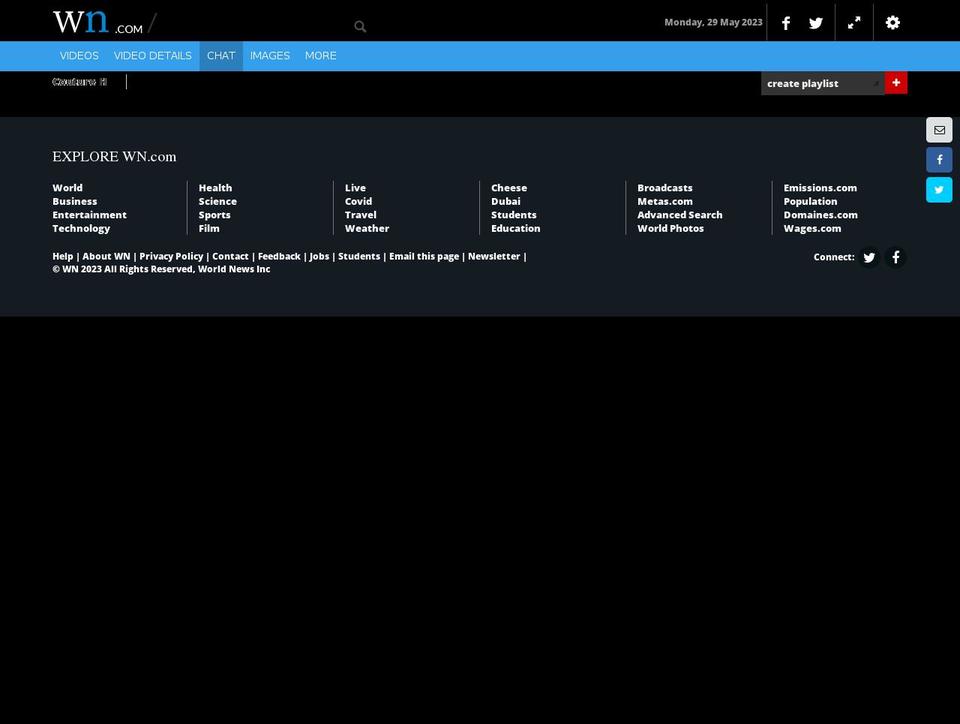The height and width of the screenshot is (724, 960).
Task: Select the CHAT tab
Action: [x=221, y=56]
